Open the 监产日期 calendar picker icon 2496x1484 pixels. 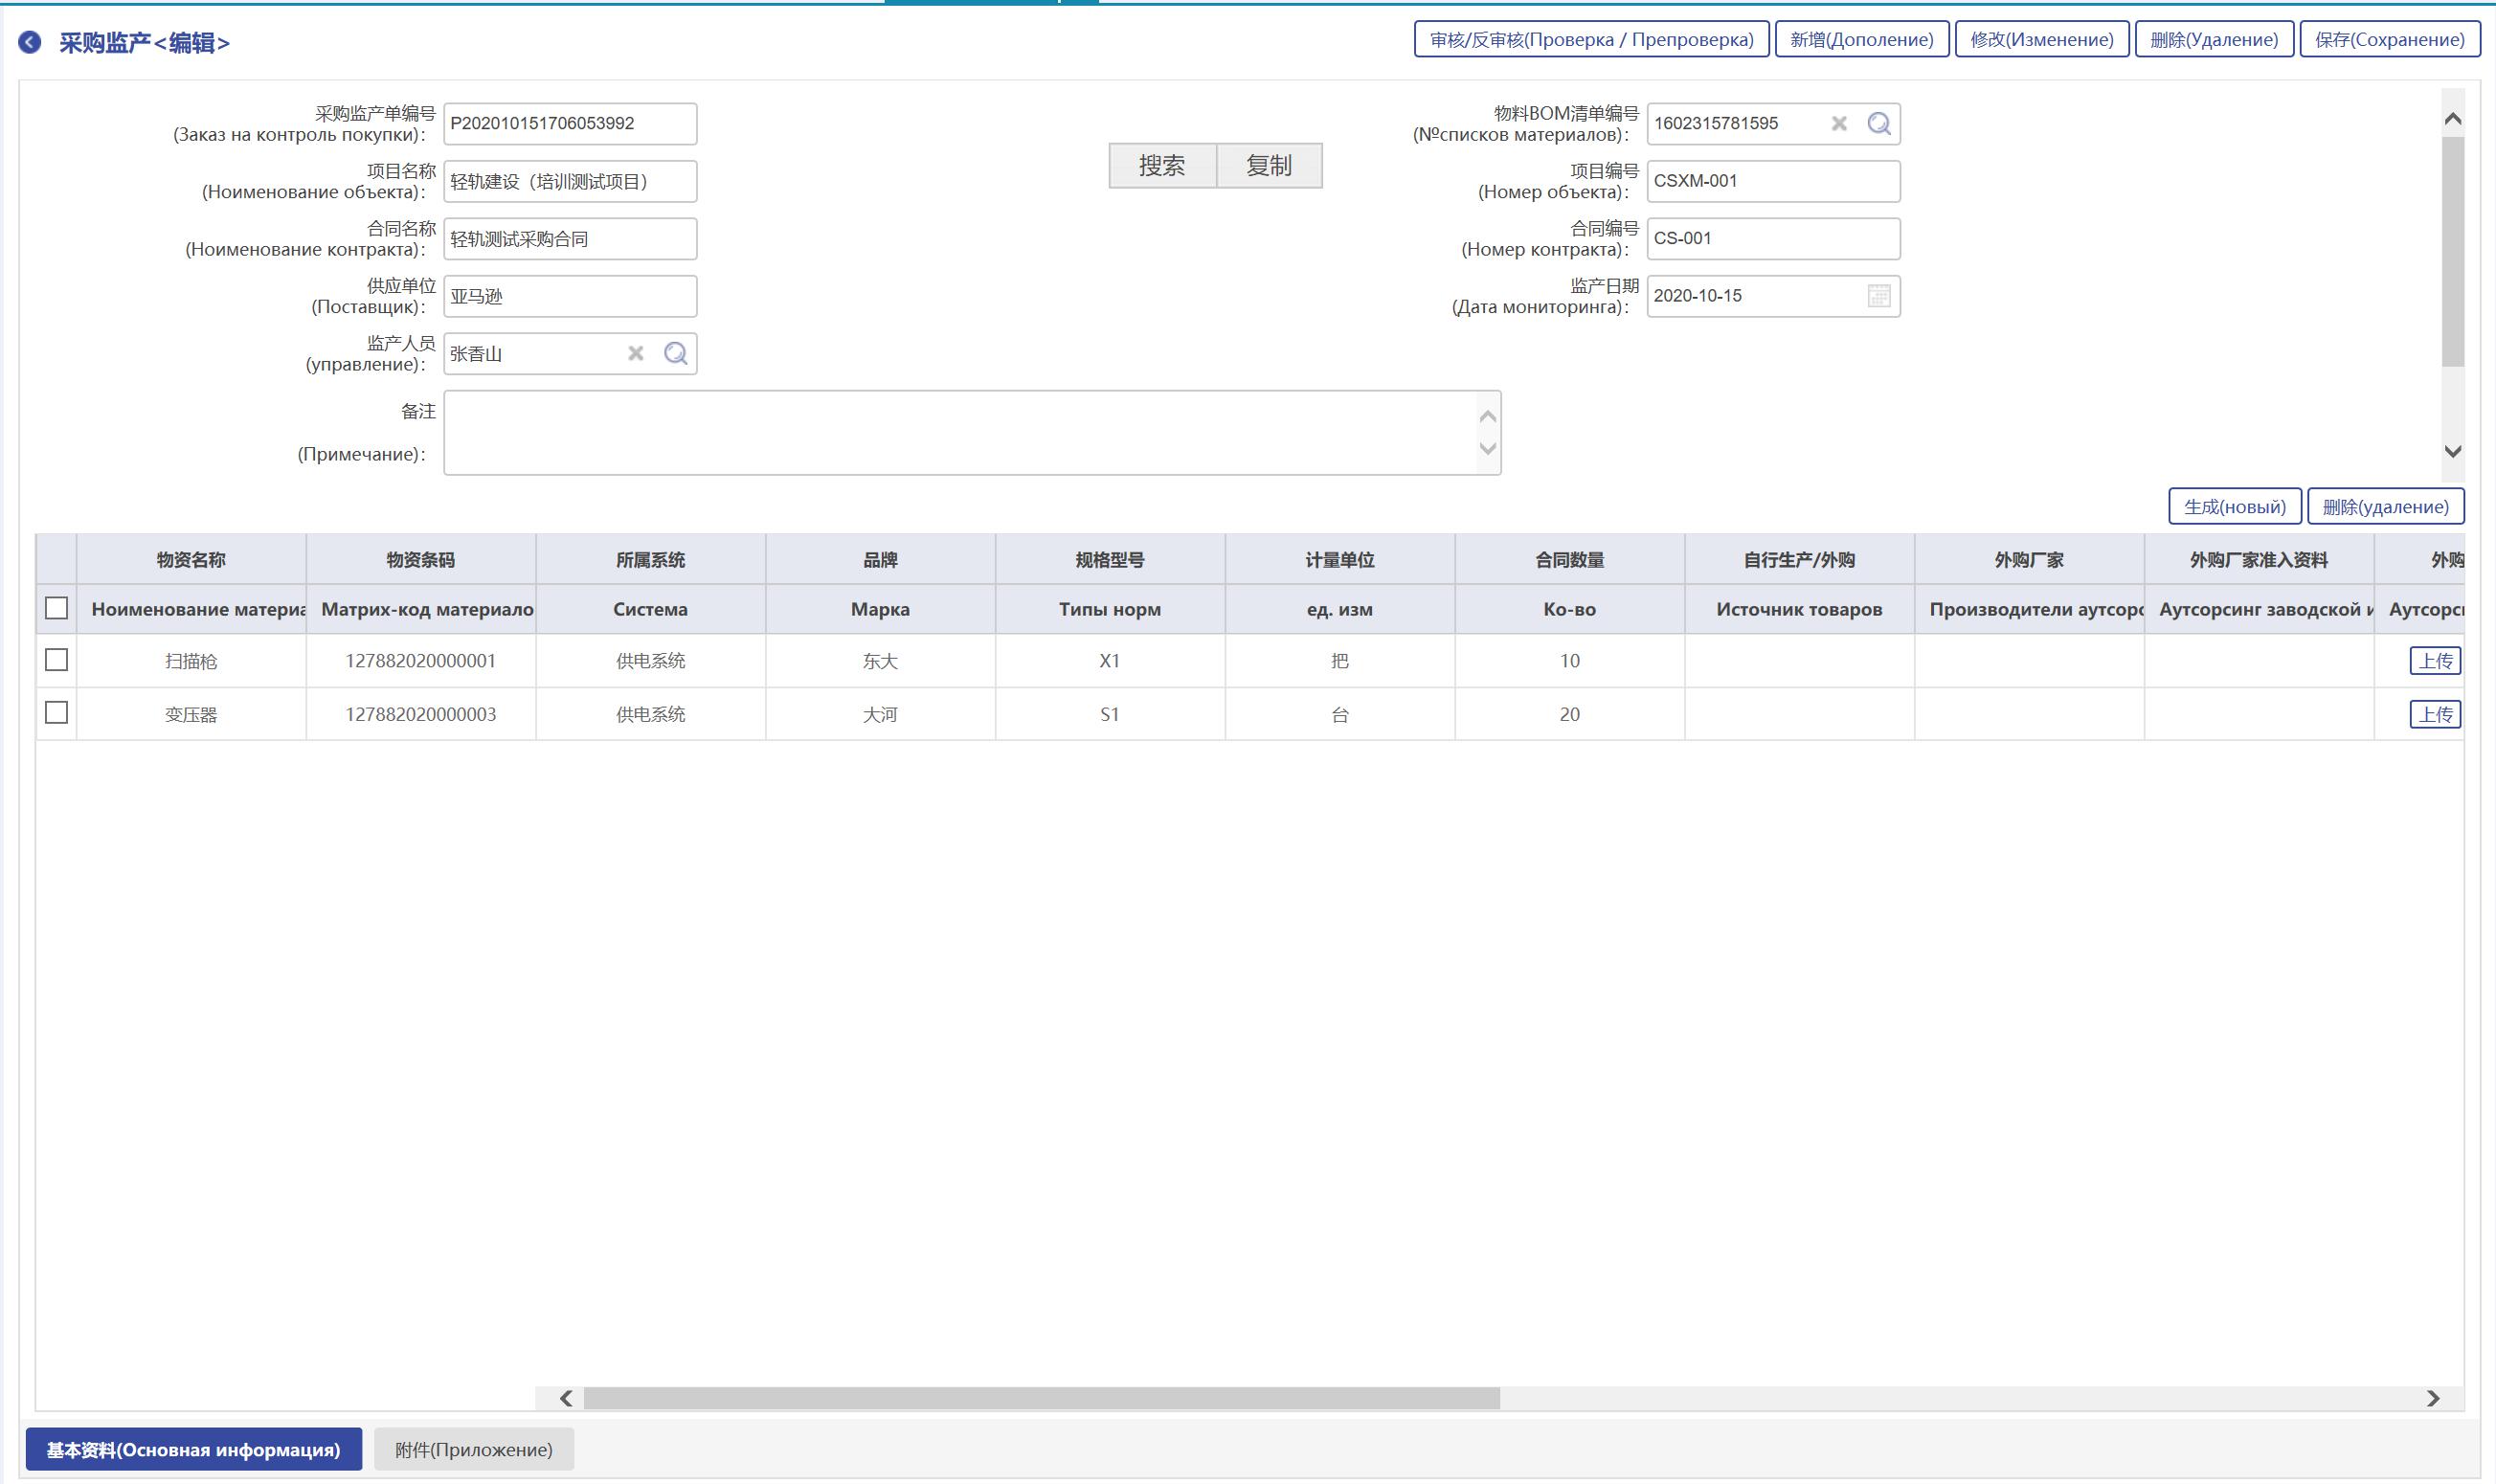point(1878,296)
